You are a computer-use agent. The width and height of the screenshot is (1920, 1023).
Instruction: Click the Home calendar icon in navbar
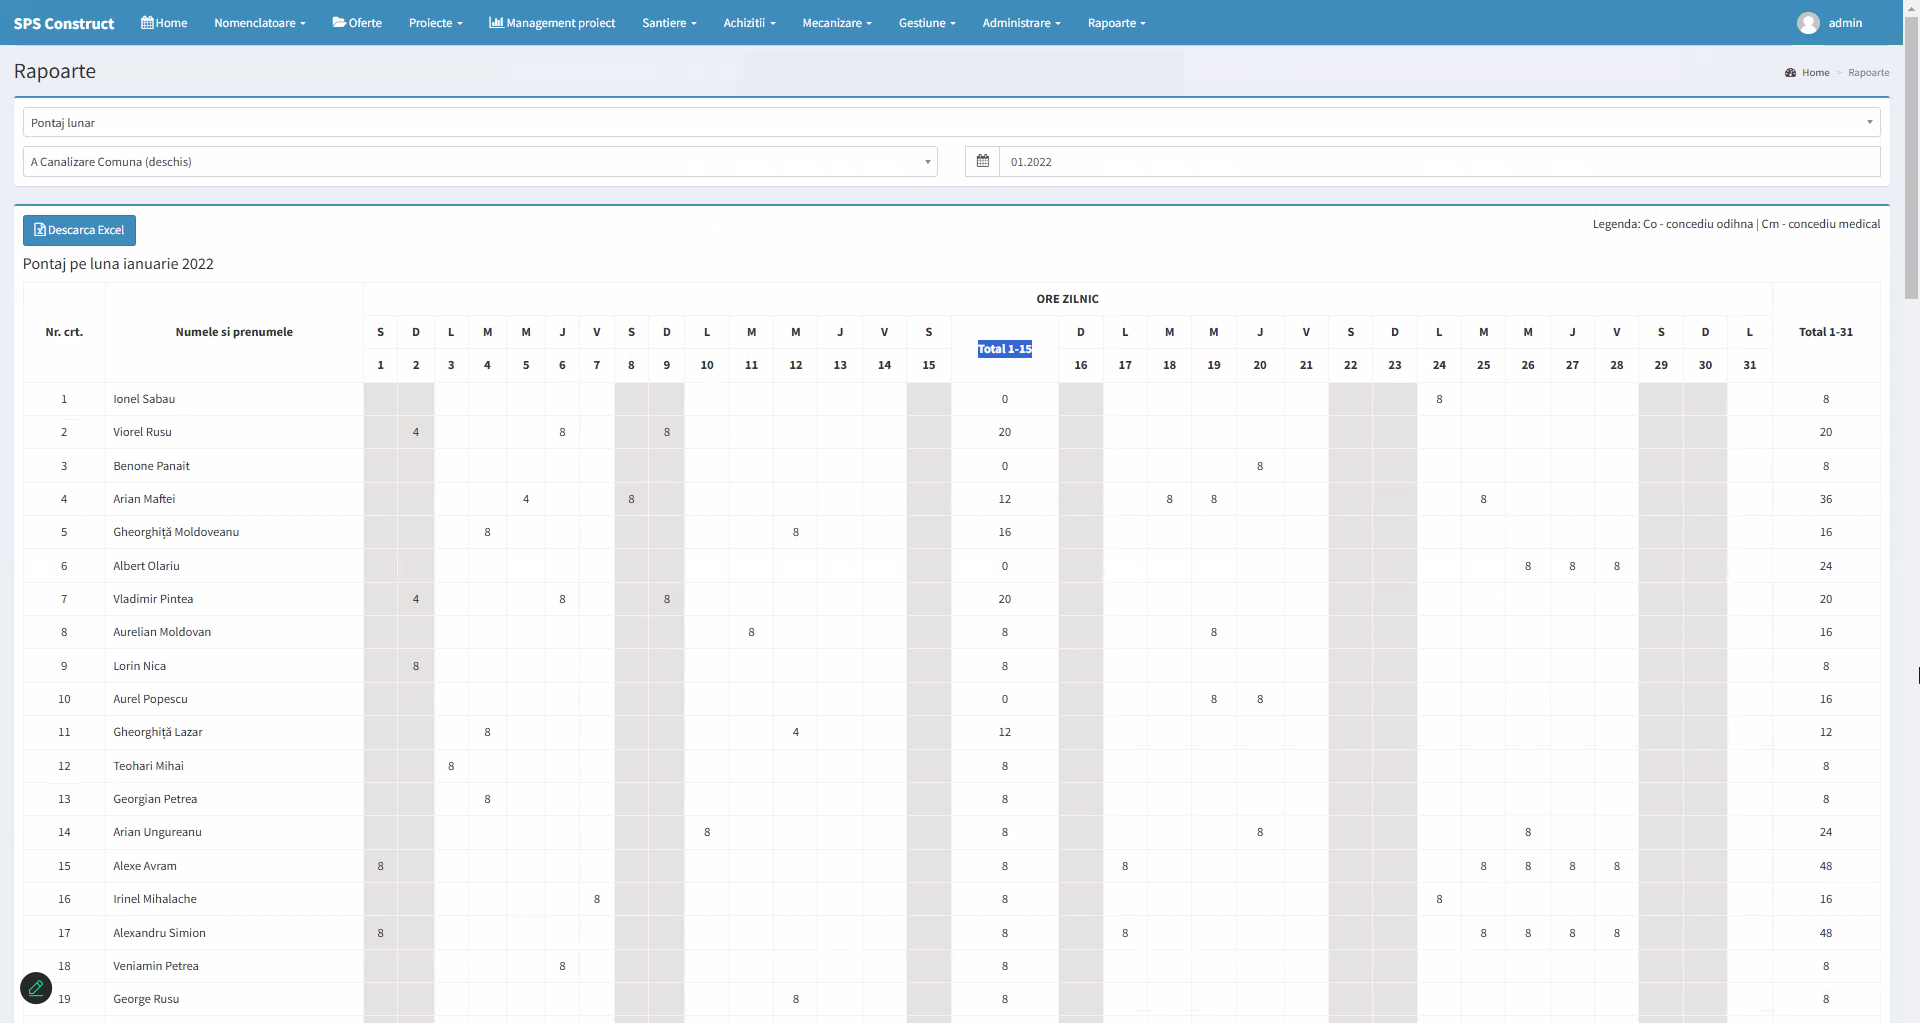(x=147, y=23)
